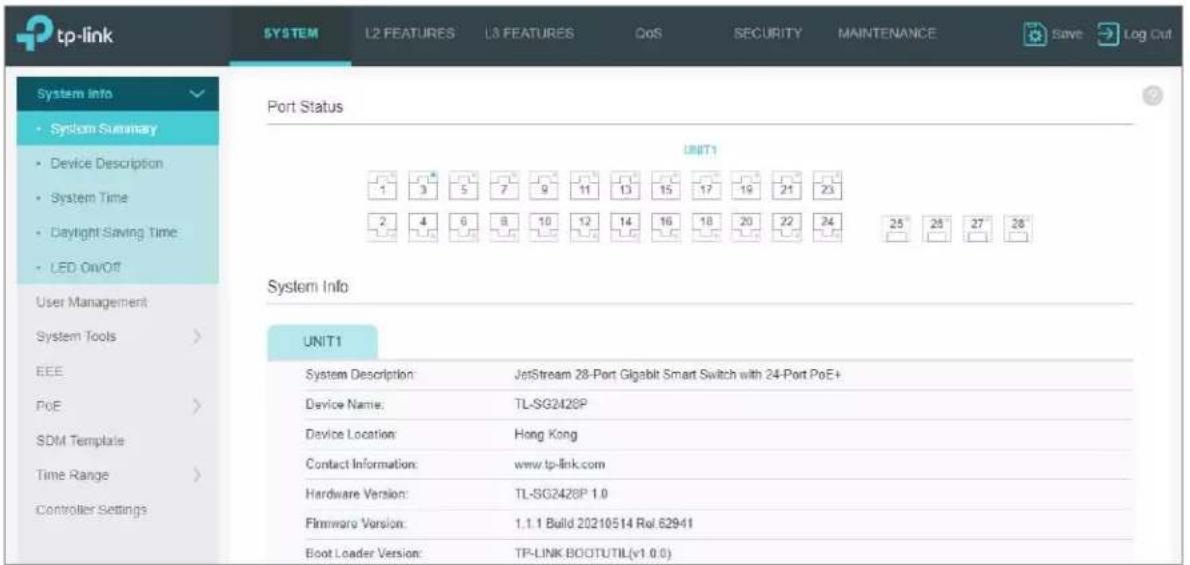Select SFP port 27 icon
The image size is (1190, 565).
pos(978,229)
